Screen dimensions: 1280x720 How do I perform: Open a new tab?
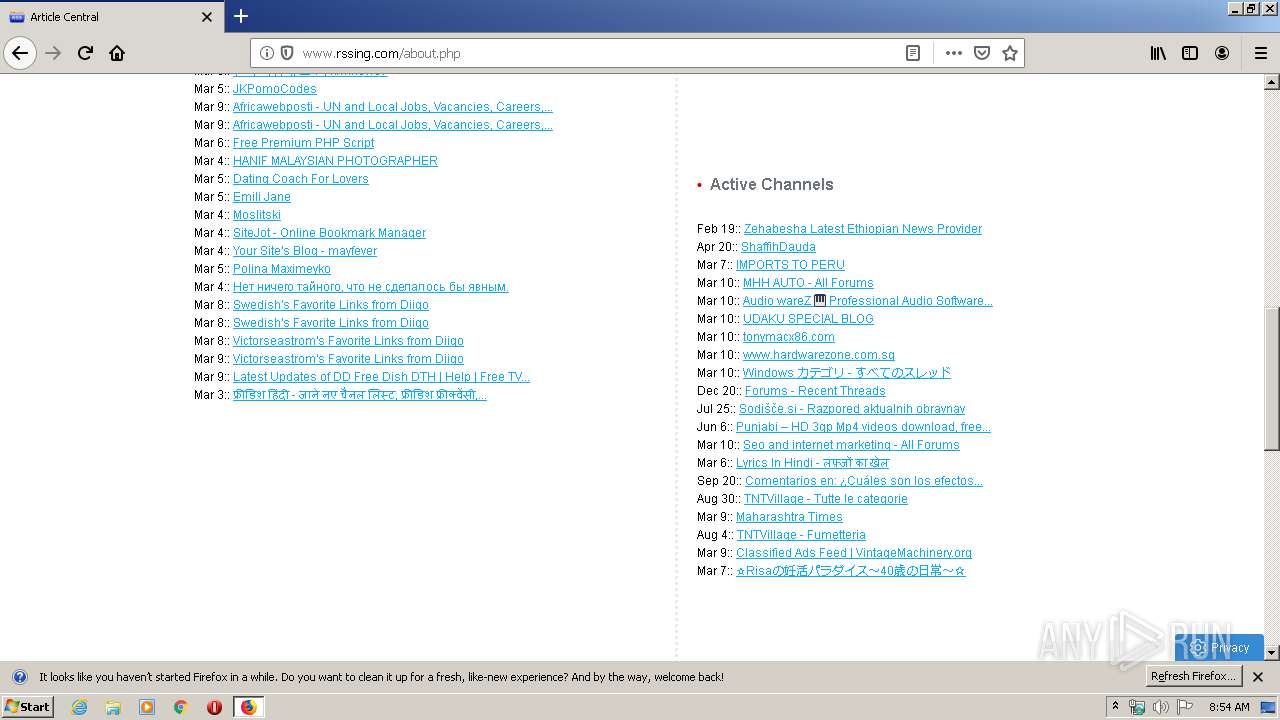point(241,16)
